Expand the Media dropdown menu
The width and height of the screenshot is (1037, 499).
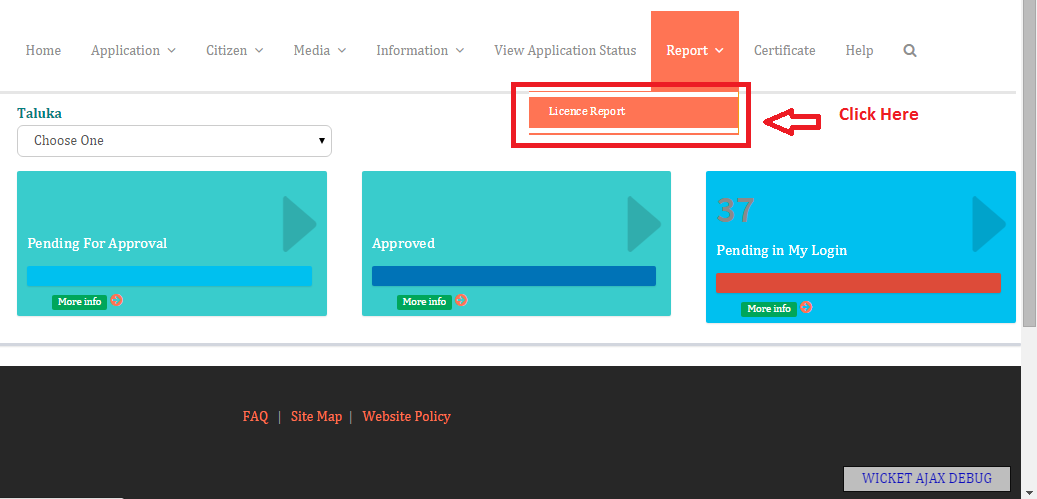pyautogui.click(x=319, y=51)
